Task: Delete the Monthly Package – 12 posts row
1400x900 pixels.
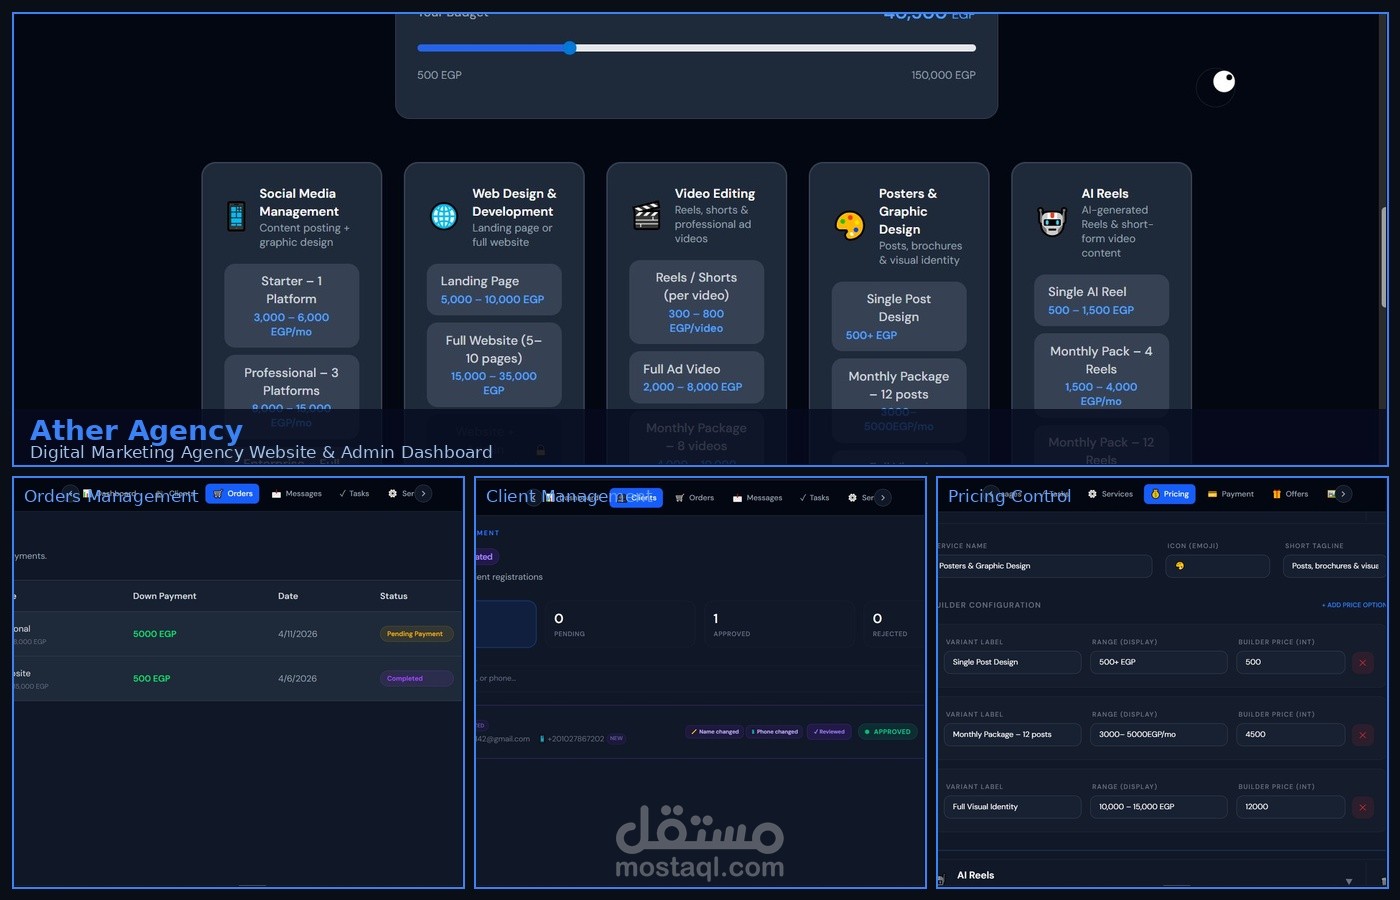Action: [x=1362, y=734]
